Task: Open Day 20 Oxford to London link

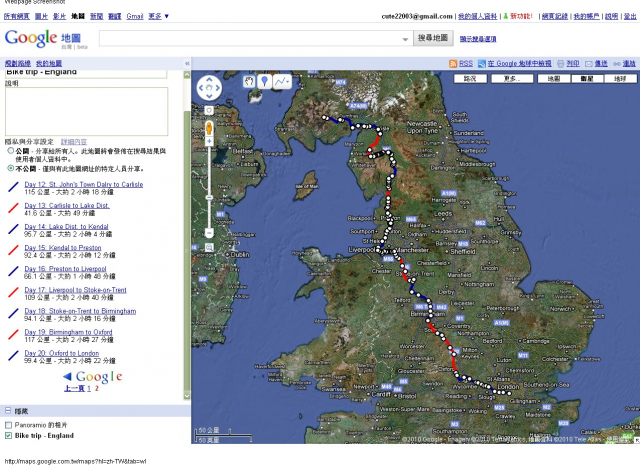Action: pos(62,353)
